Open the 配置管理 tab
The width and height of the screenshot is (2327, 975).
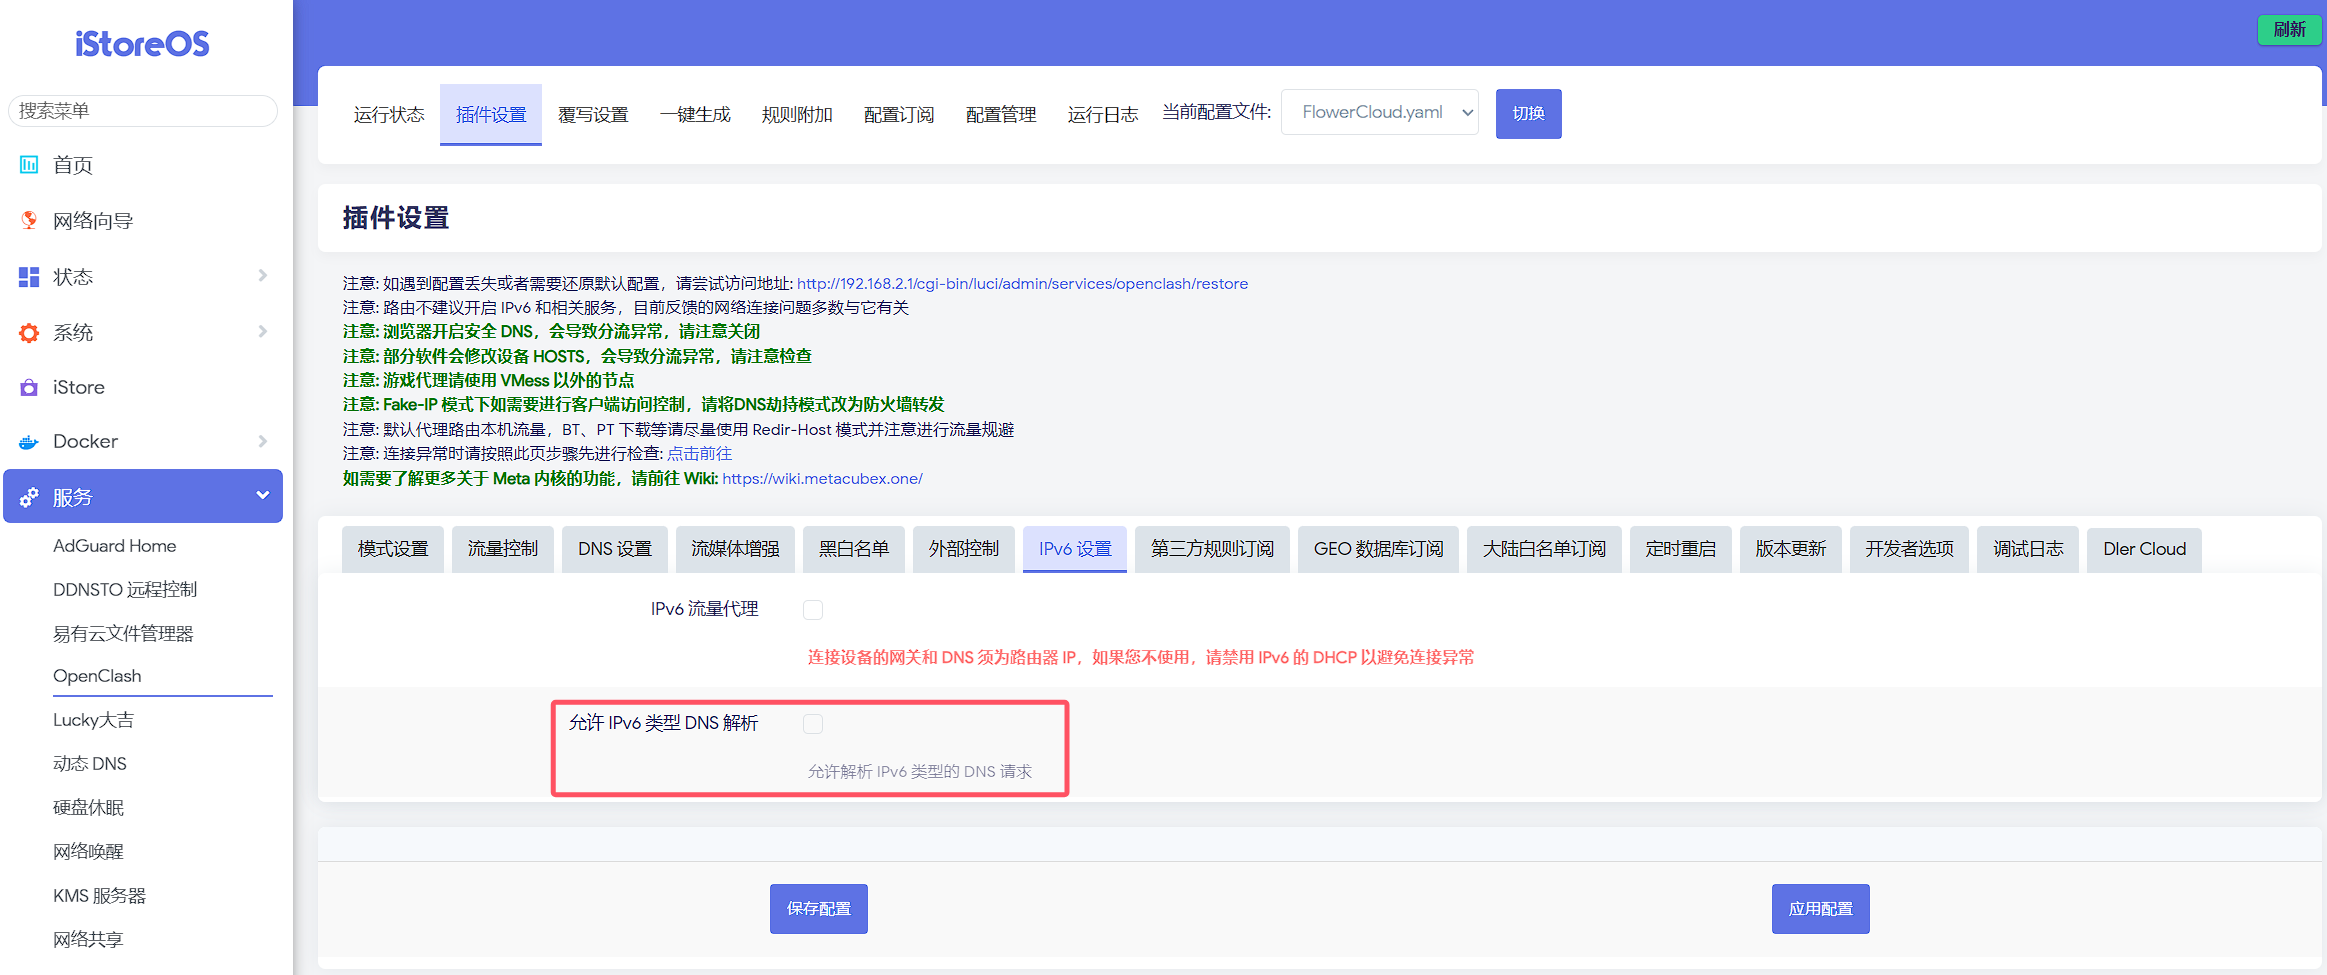pos(1001,115)
